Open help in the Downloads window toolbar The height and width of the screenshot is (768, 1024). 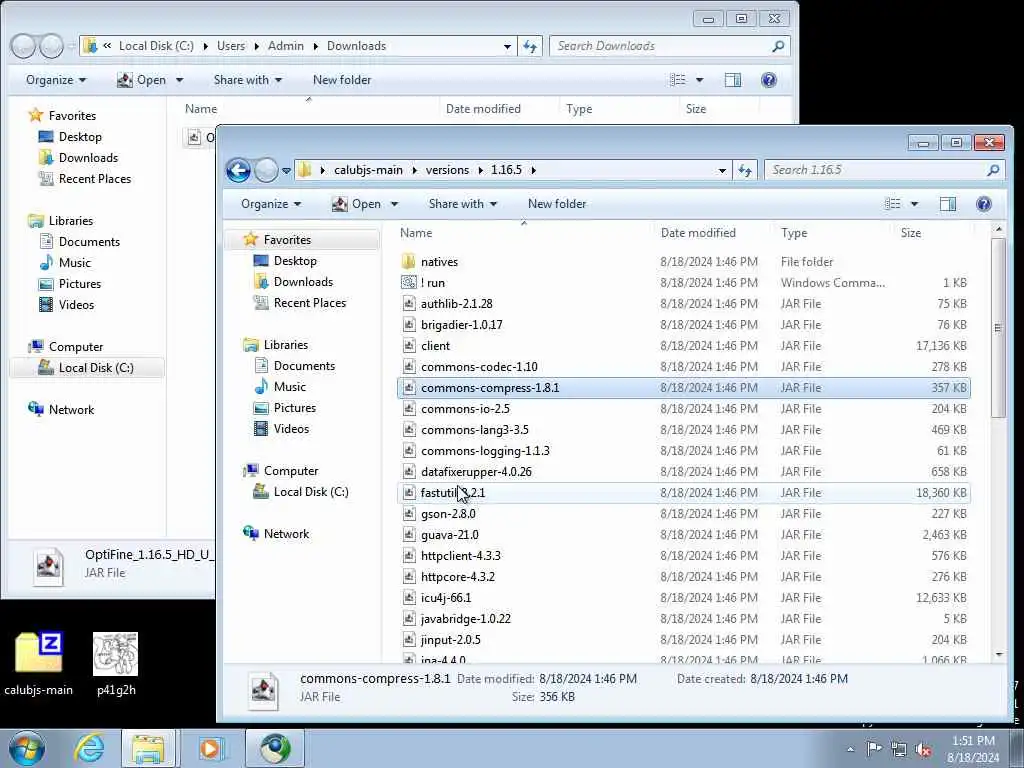point(769,80)
